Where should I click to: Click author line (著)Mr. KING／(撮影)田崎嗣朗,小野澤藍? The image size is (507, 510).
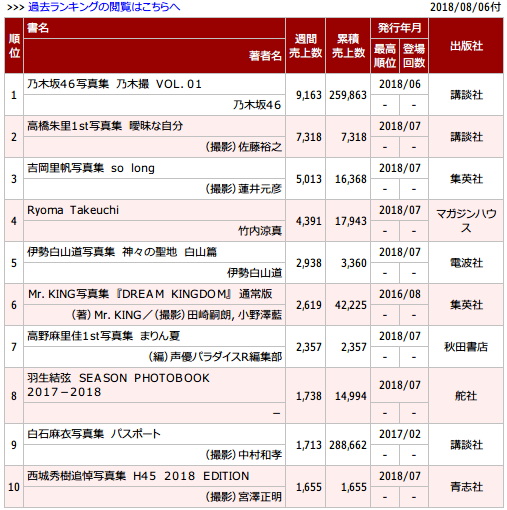pyautogui.click(x=177, y=315)
